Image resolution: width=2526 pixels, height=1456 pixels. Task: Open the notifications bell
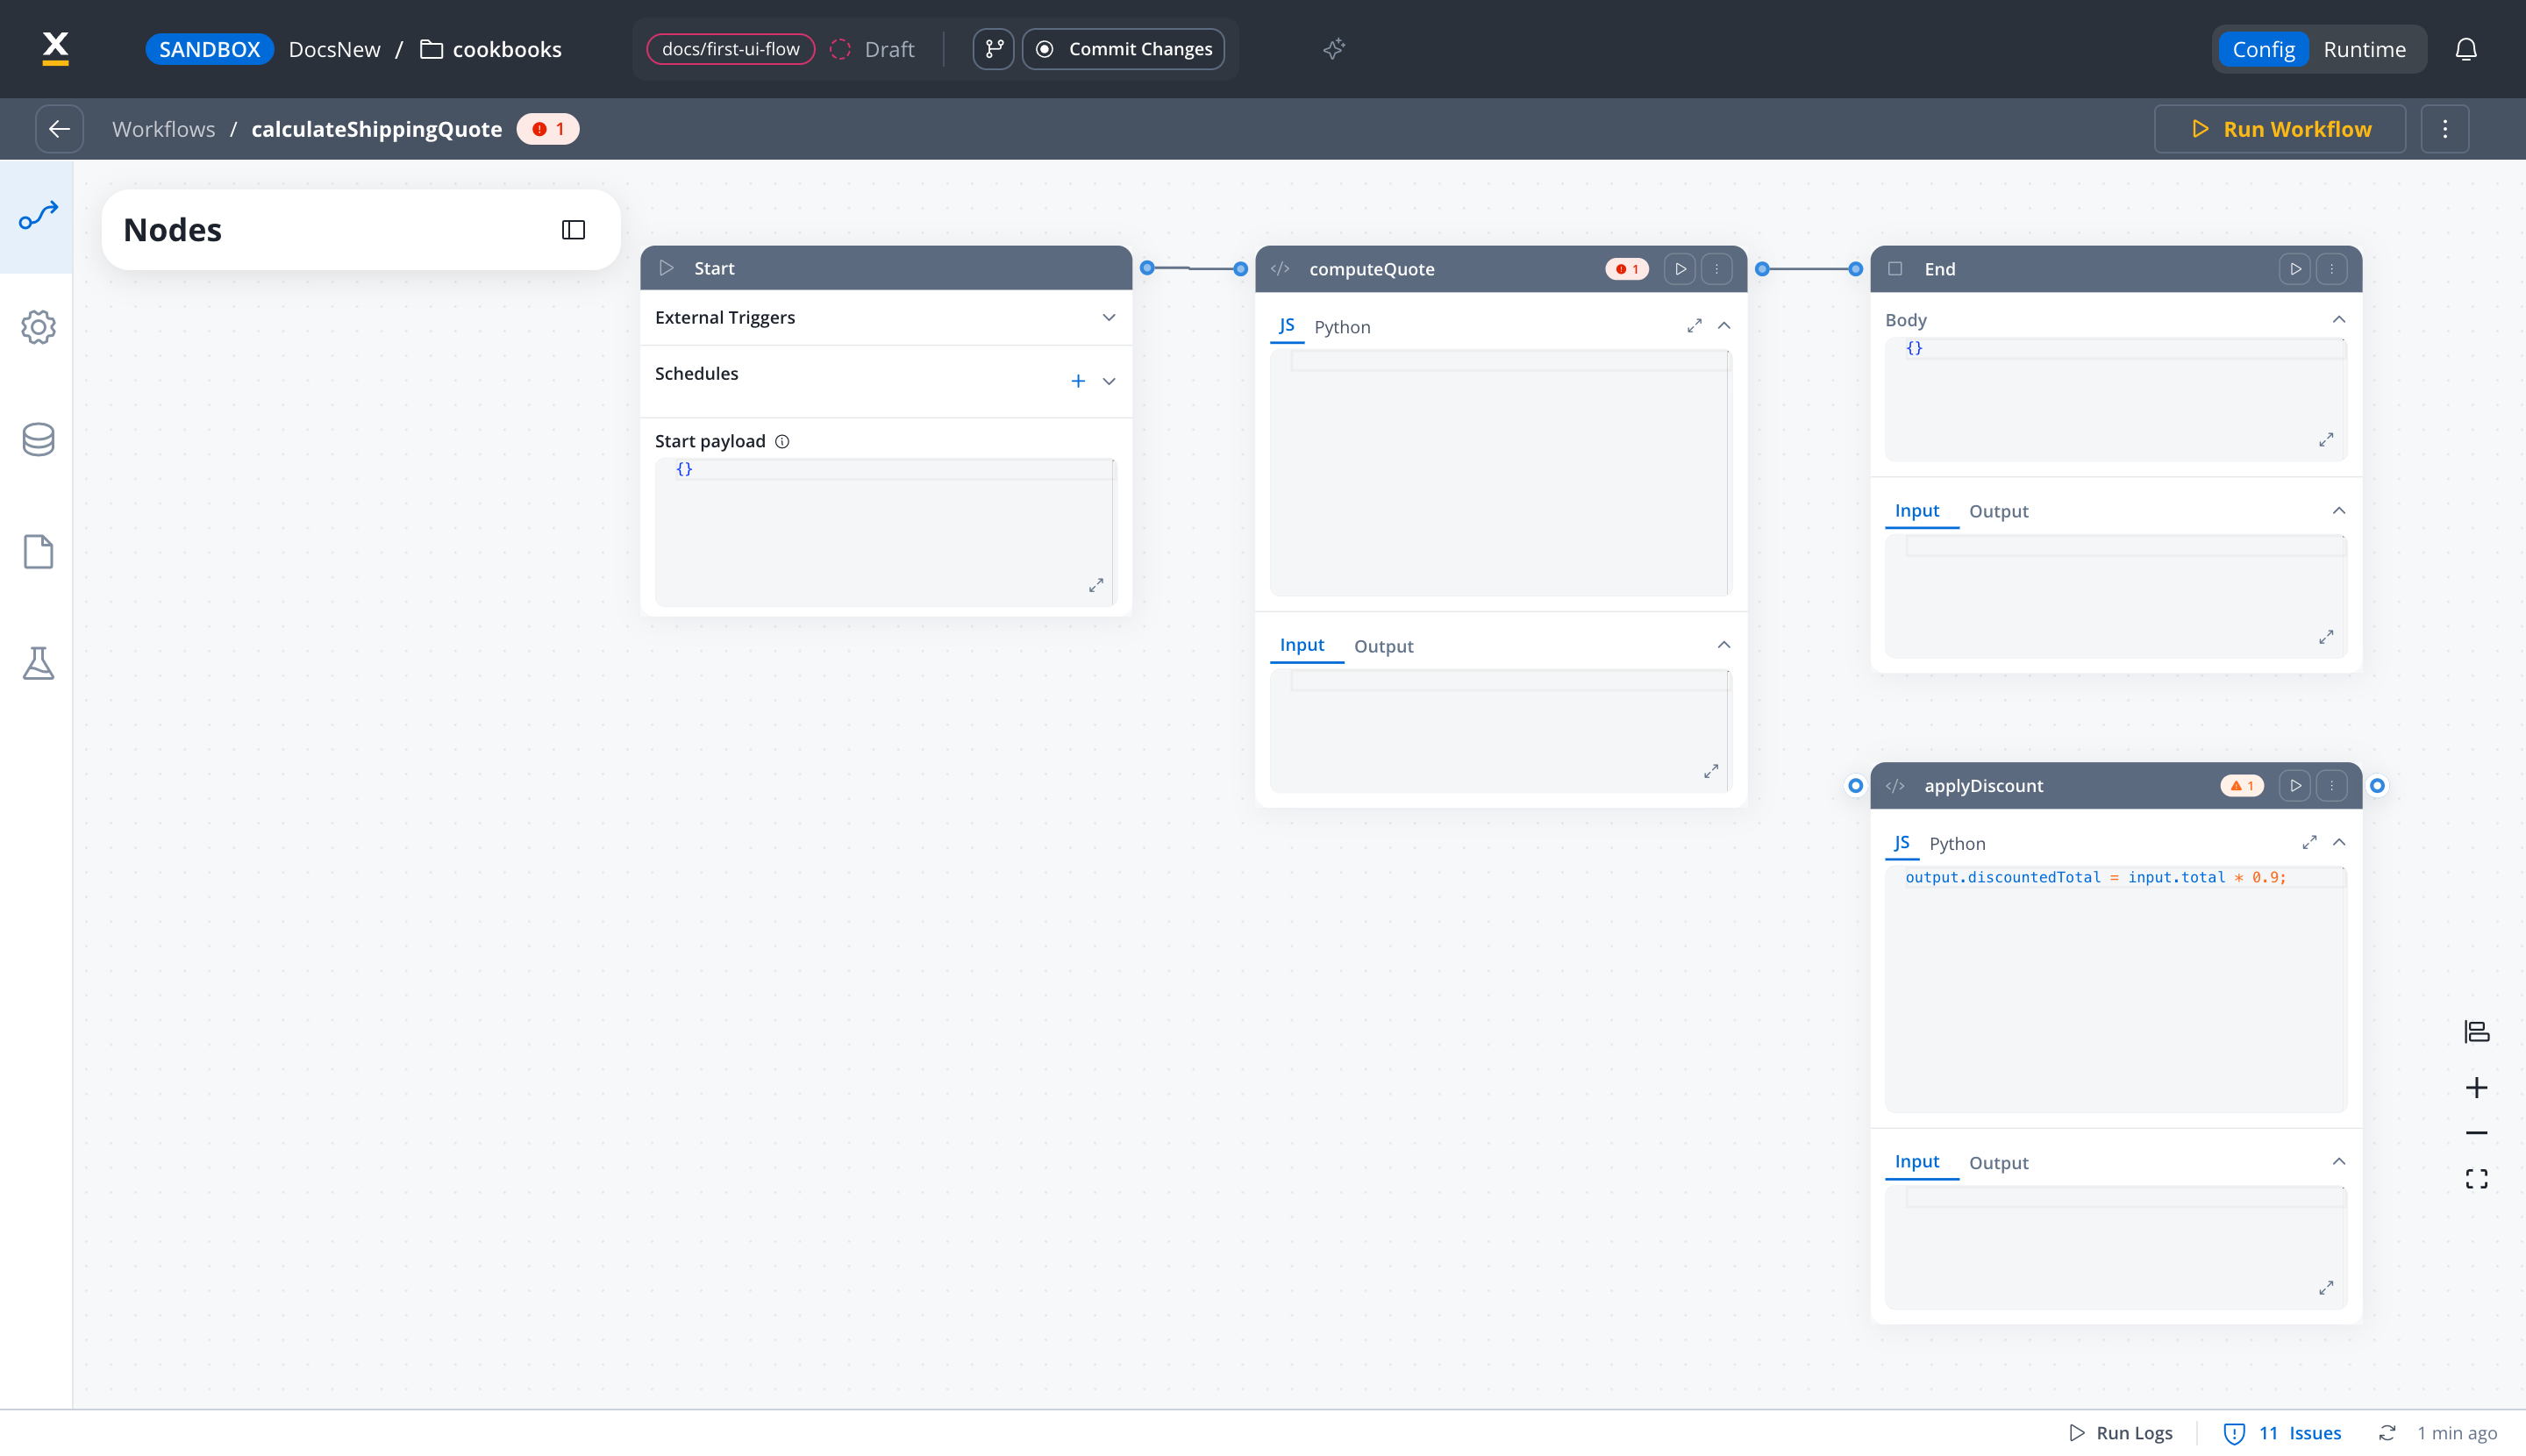point(2466,49)
